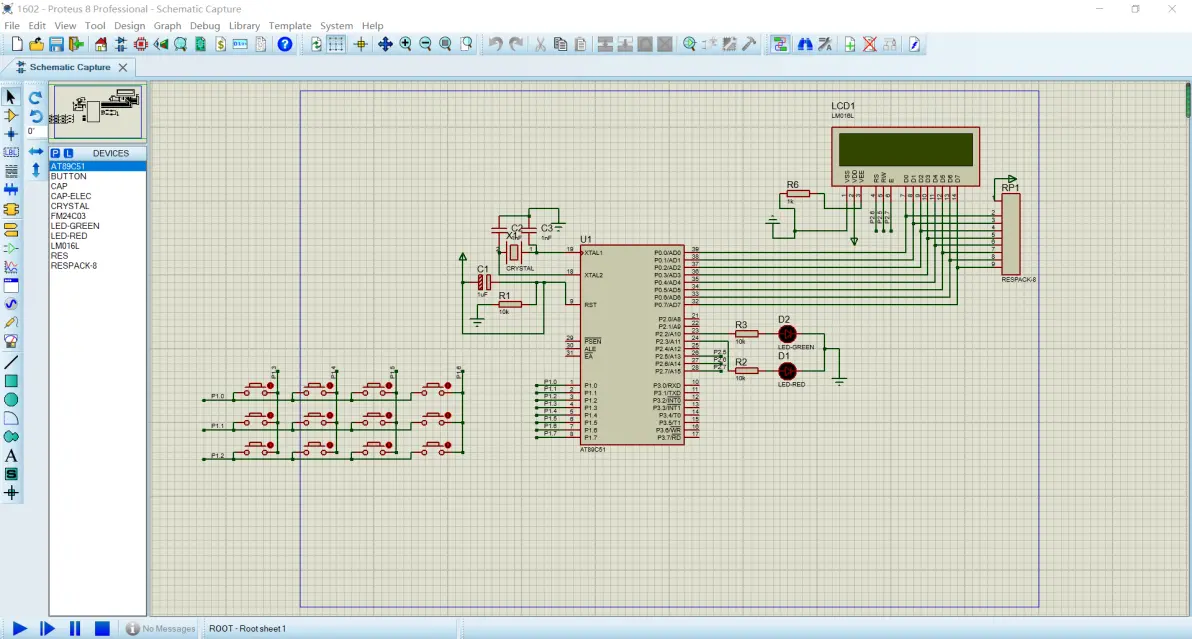Toggle the Wire Autorouter icon
This screenshot has width=1192, height=639.
pyautogui.click(x=780, y=45)
